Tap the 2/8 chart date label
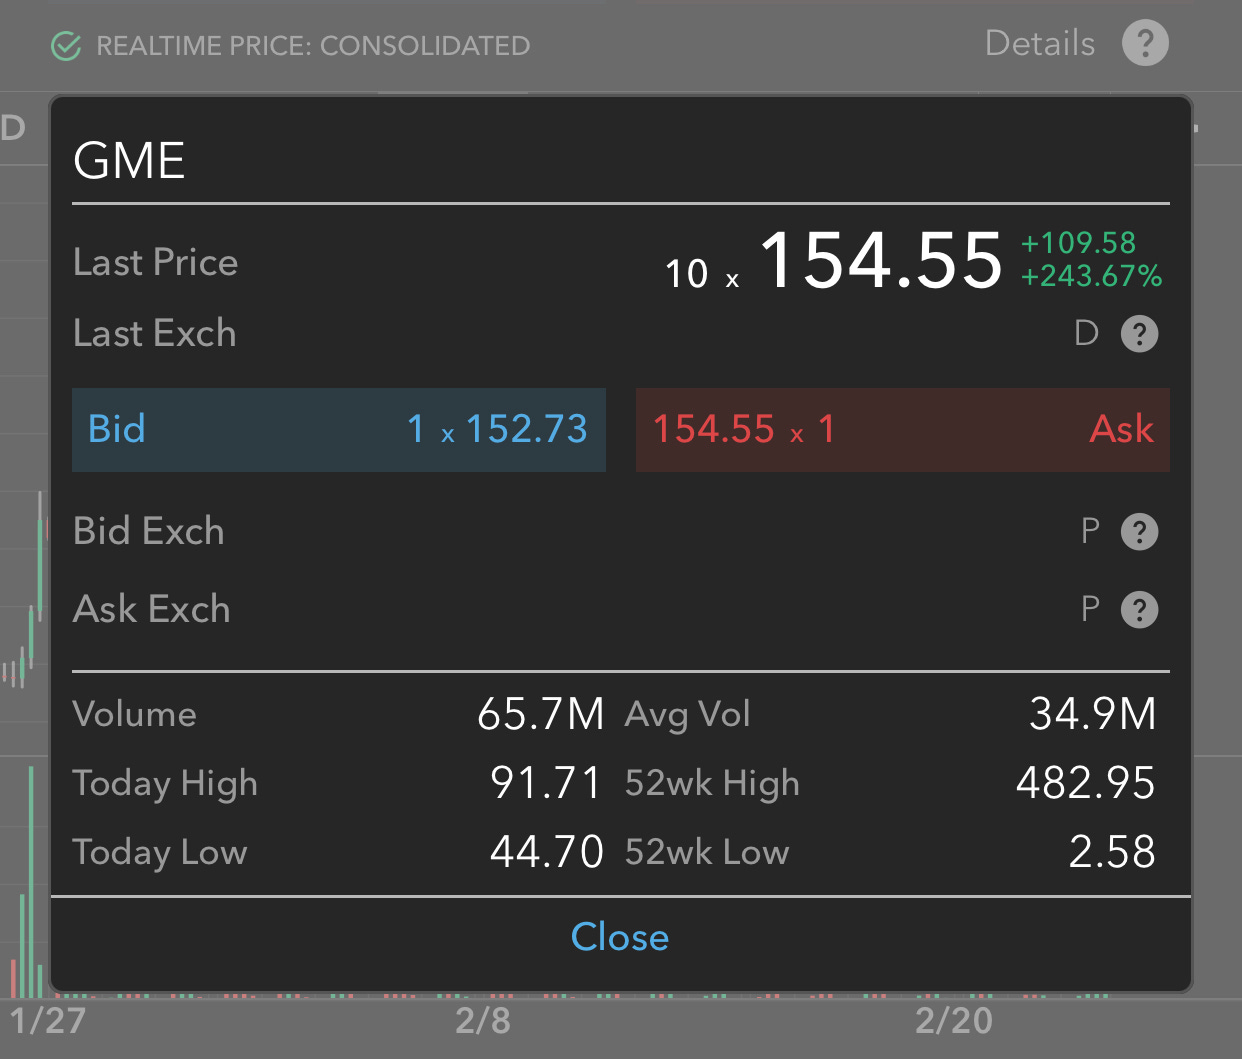 [483, 1021]
